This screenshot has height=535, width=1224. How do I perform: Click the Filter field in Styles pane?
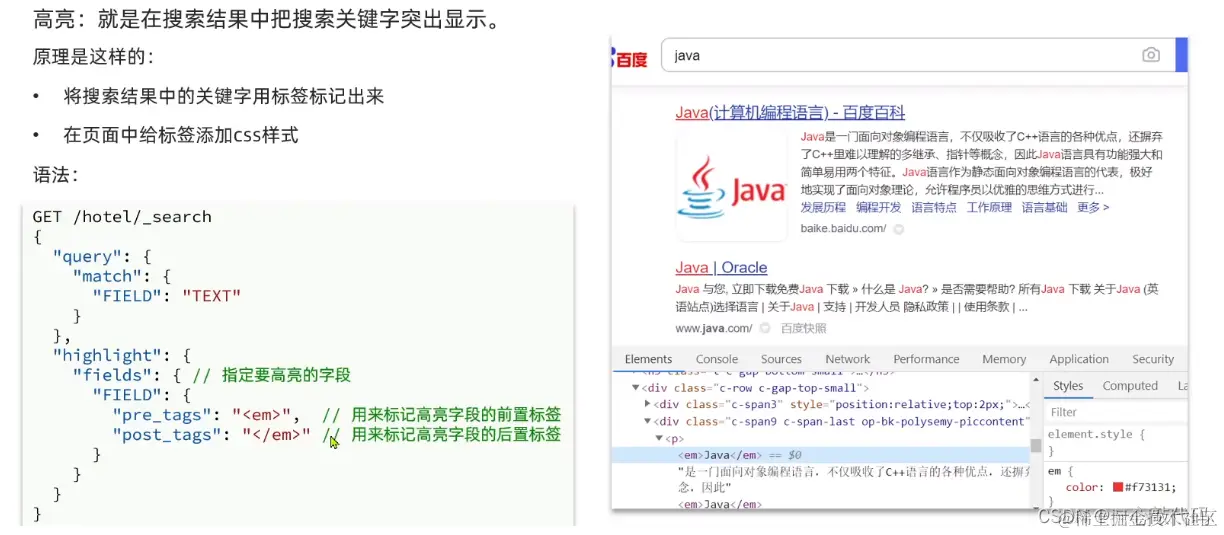tap(1115, 412)
